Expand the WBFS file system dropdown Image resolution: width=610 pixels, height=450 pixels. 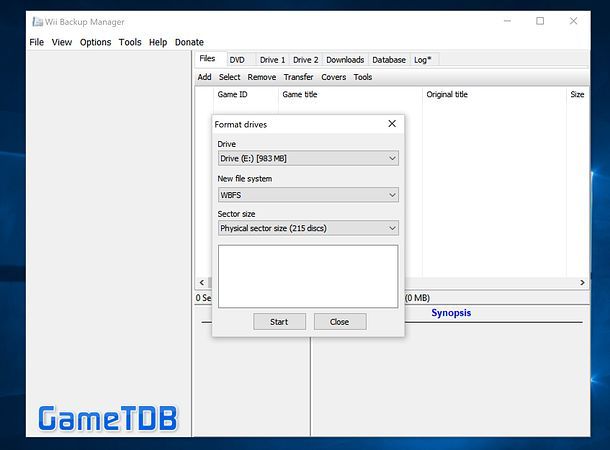pyautogui.click(x=308, y=195)
